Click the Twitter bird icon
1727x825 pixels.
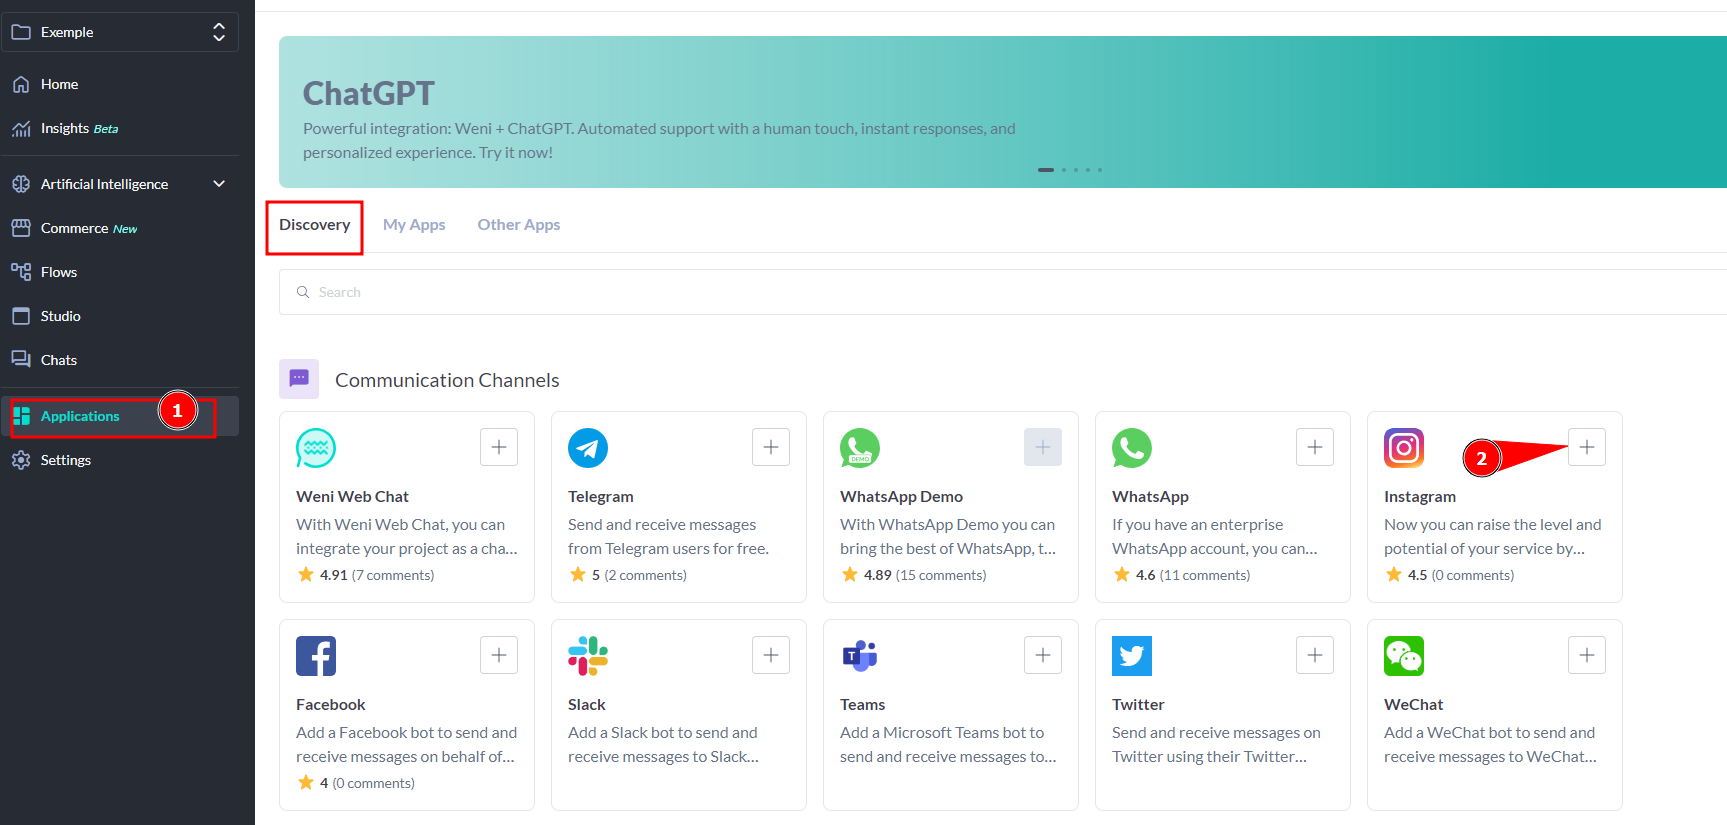(x=1132, y=656)
